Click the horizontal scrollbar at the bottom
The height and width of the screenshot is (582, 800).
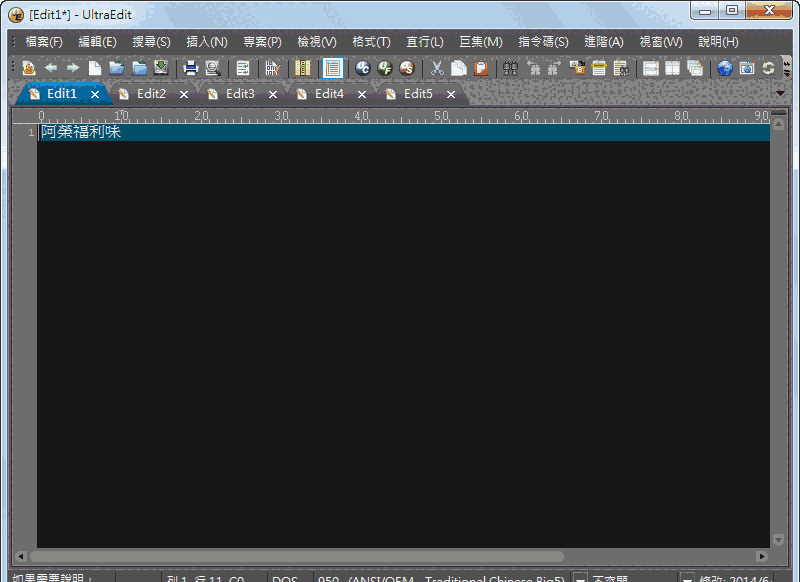[x=300, y=557]
